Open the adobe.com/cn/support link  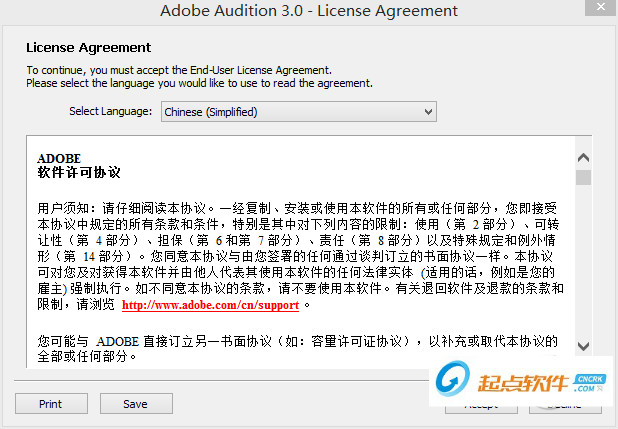coord(210,304)
